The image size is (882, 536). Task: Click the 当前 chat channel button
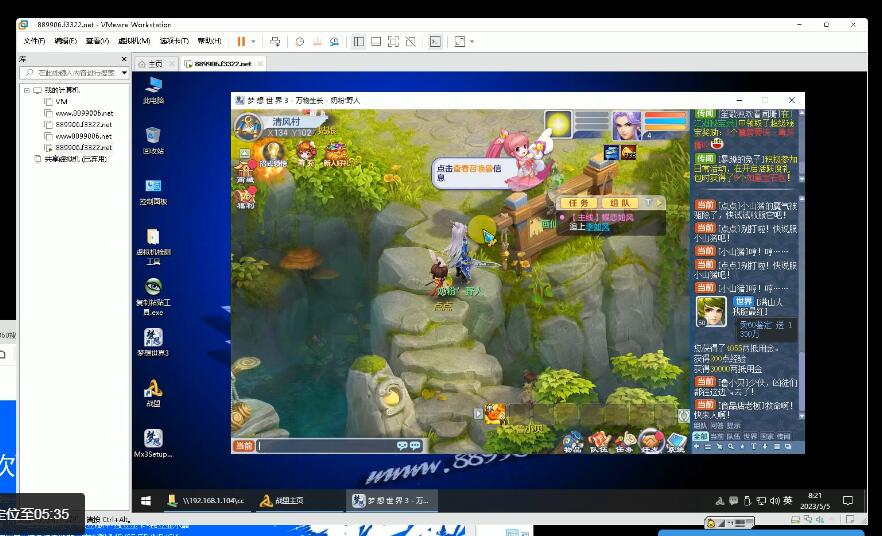coord(244,446)
